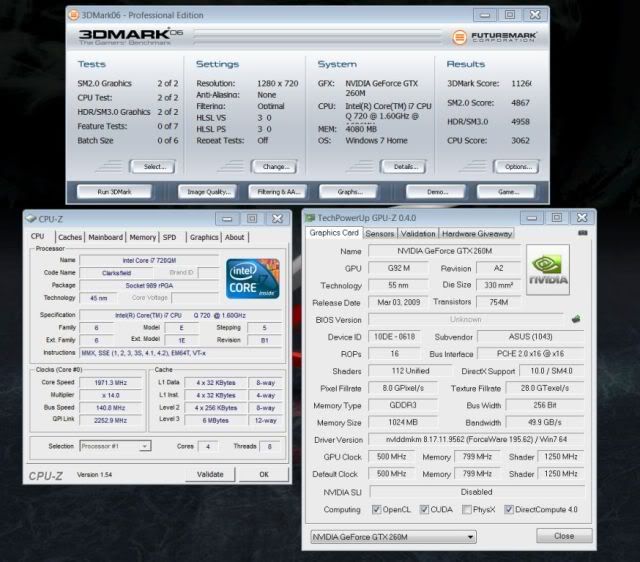Click the SM2.0 Score value 4867
This screenshot has height=562, width=640.
pos(520,103)
